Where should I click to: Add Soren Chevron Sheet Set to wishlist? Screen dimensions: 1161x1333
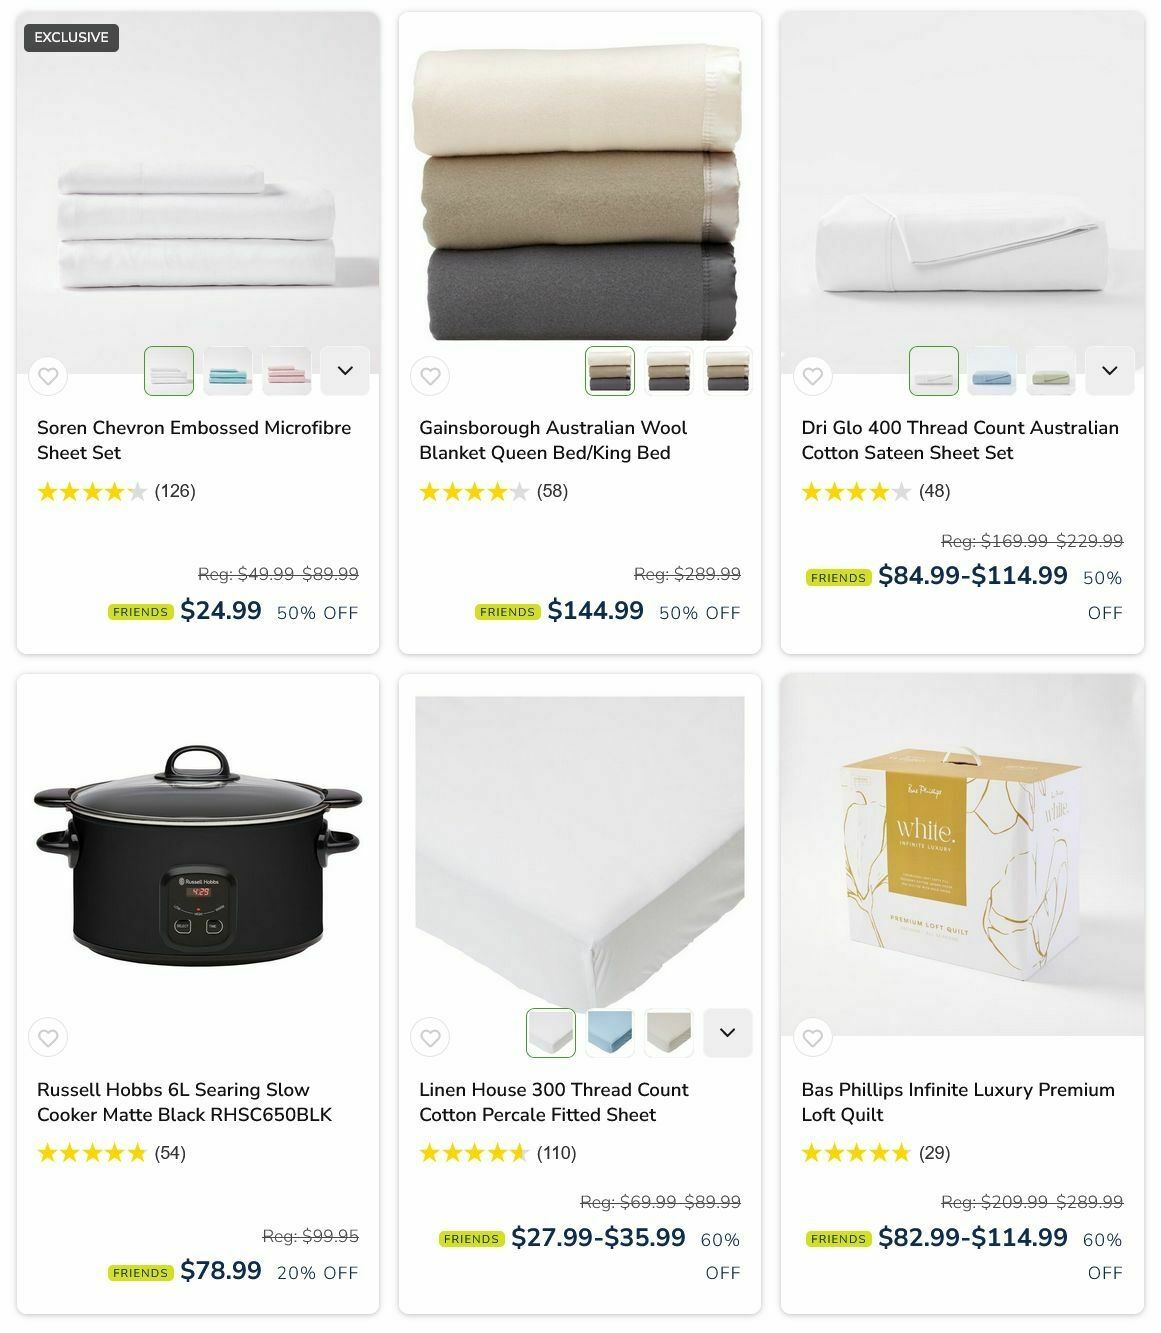click(x=48, y=376)
